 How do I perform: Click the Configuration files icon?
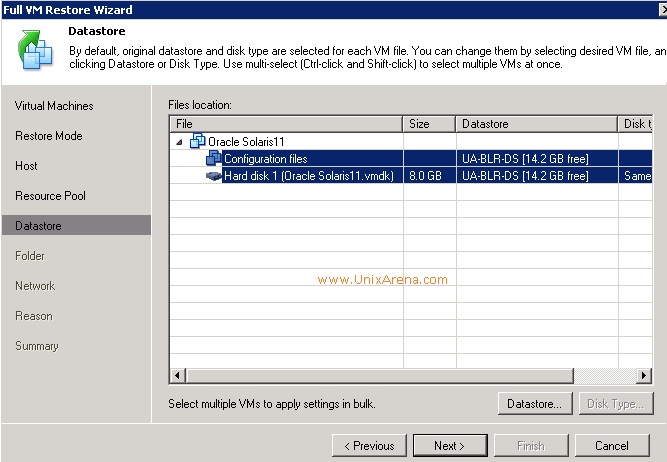pyautogui.click(x=214, y=158)
